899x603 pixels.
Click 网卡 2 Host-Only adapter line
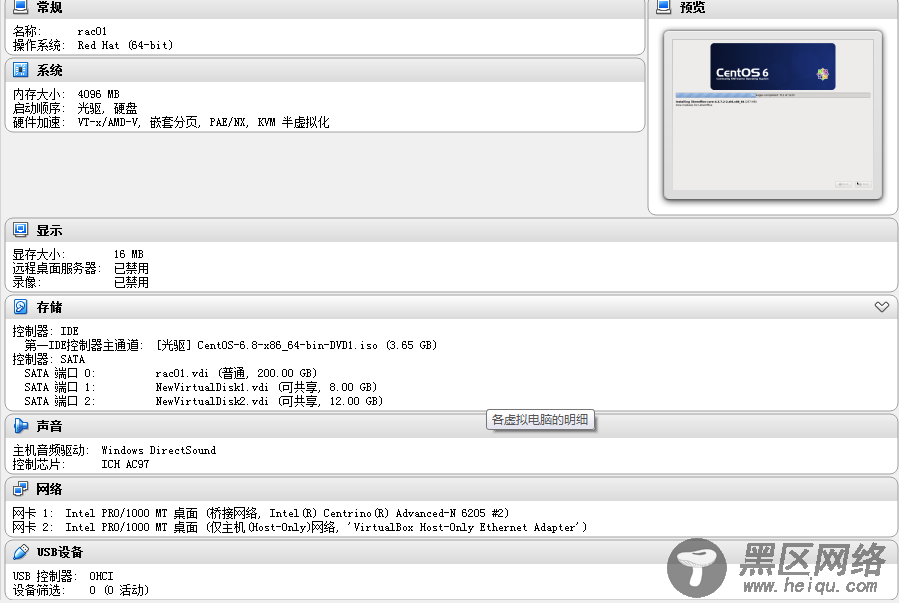(x=300, y=527)
